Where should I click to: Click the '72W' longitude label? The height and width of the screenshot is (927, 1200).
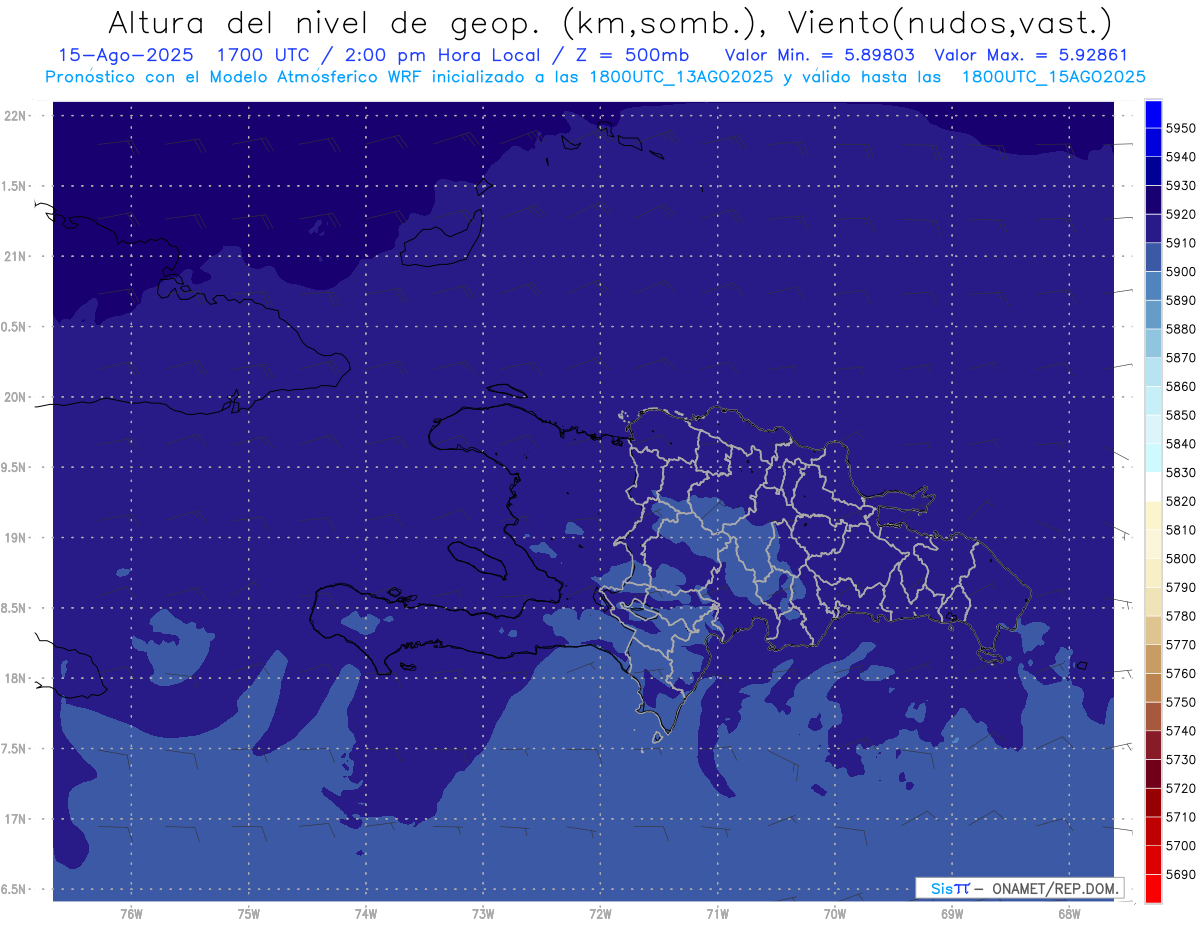coord(600,914)
